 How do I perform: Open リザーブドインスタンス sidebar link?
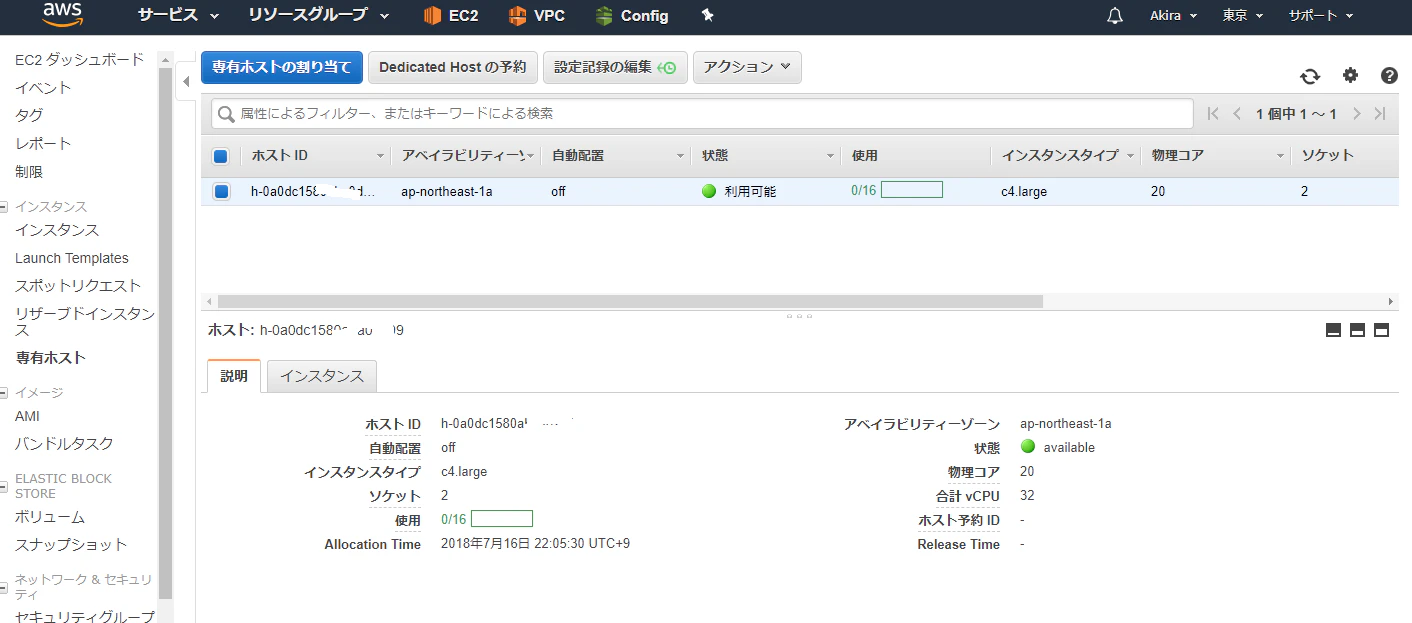(x=85, y=322)
